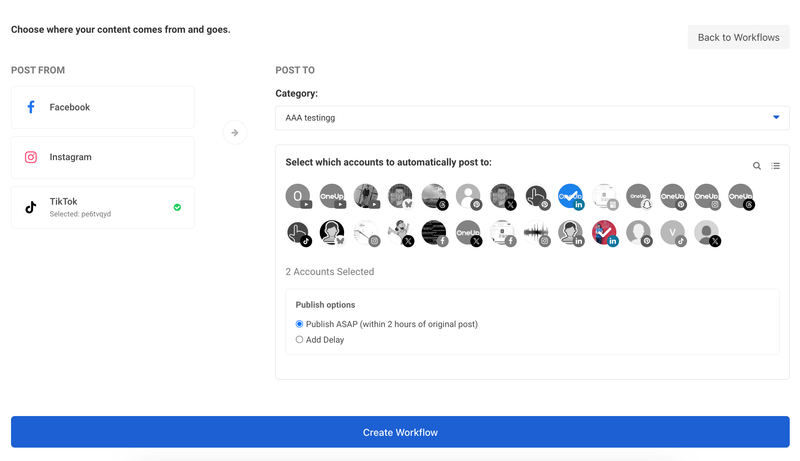Select the OneUp Snapchat account avatar

639,197
